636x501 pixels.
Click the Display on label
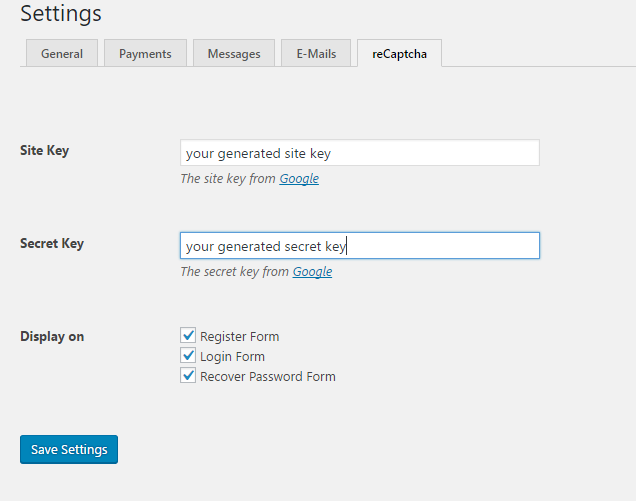[x=52, y=336]
